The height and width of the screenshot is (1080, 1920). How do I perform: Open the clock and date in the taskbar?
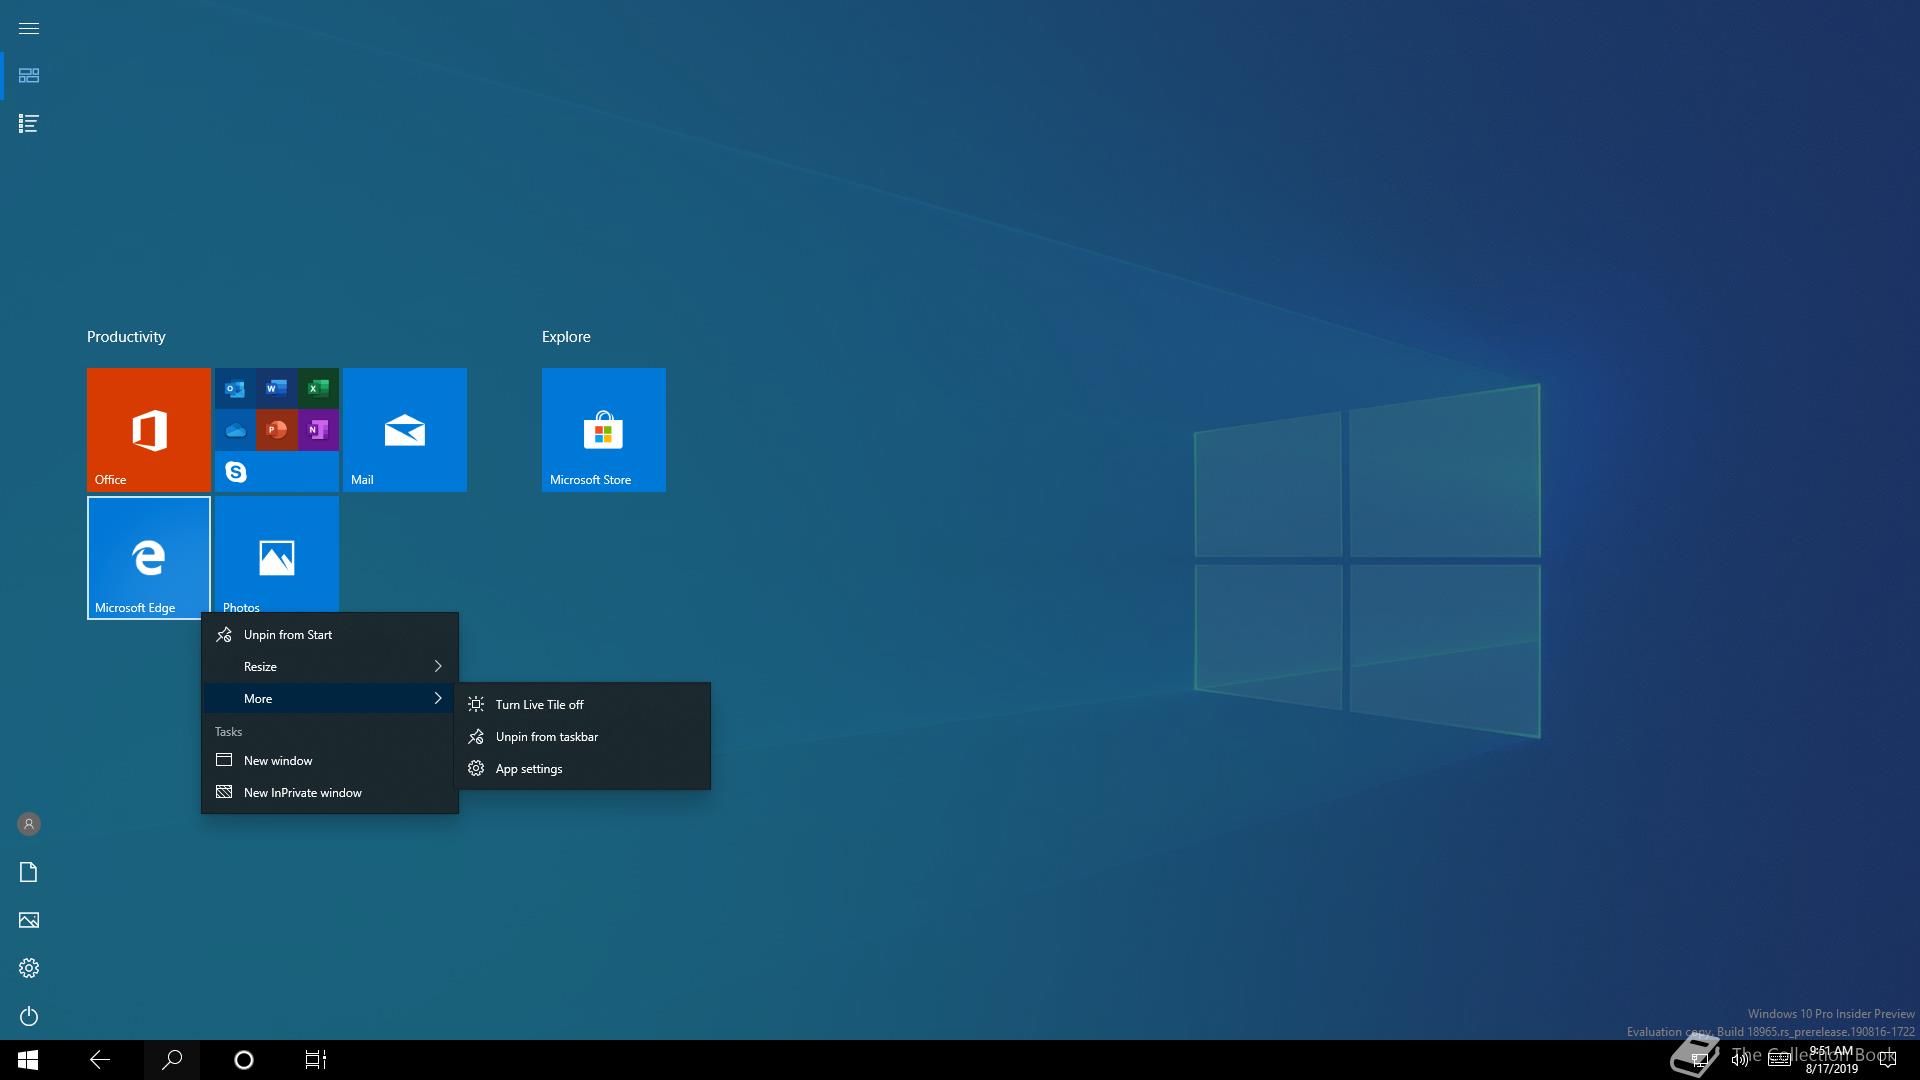(x=1831, y=1060)
